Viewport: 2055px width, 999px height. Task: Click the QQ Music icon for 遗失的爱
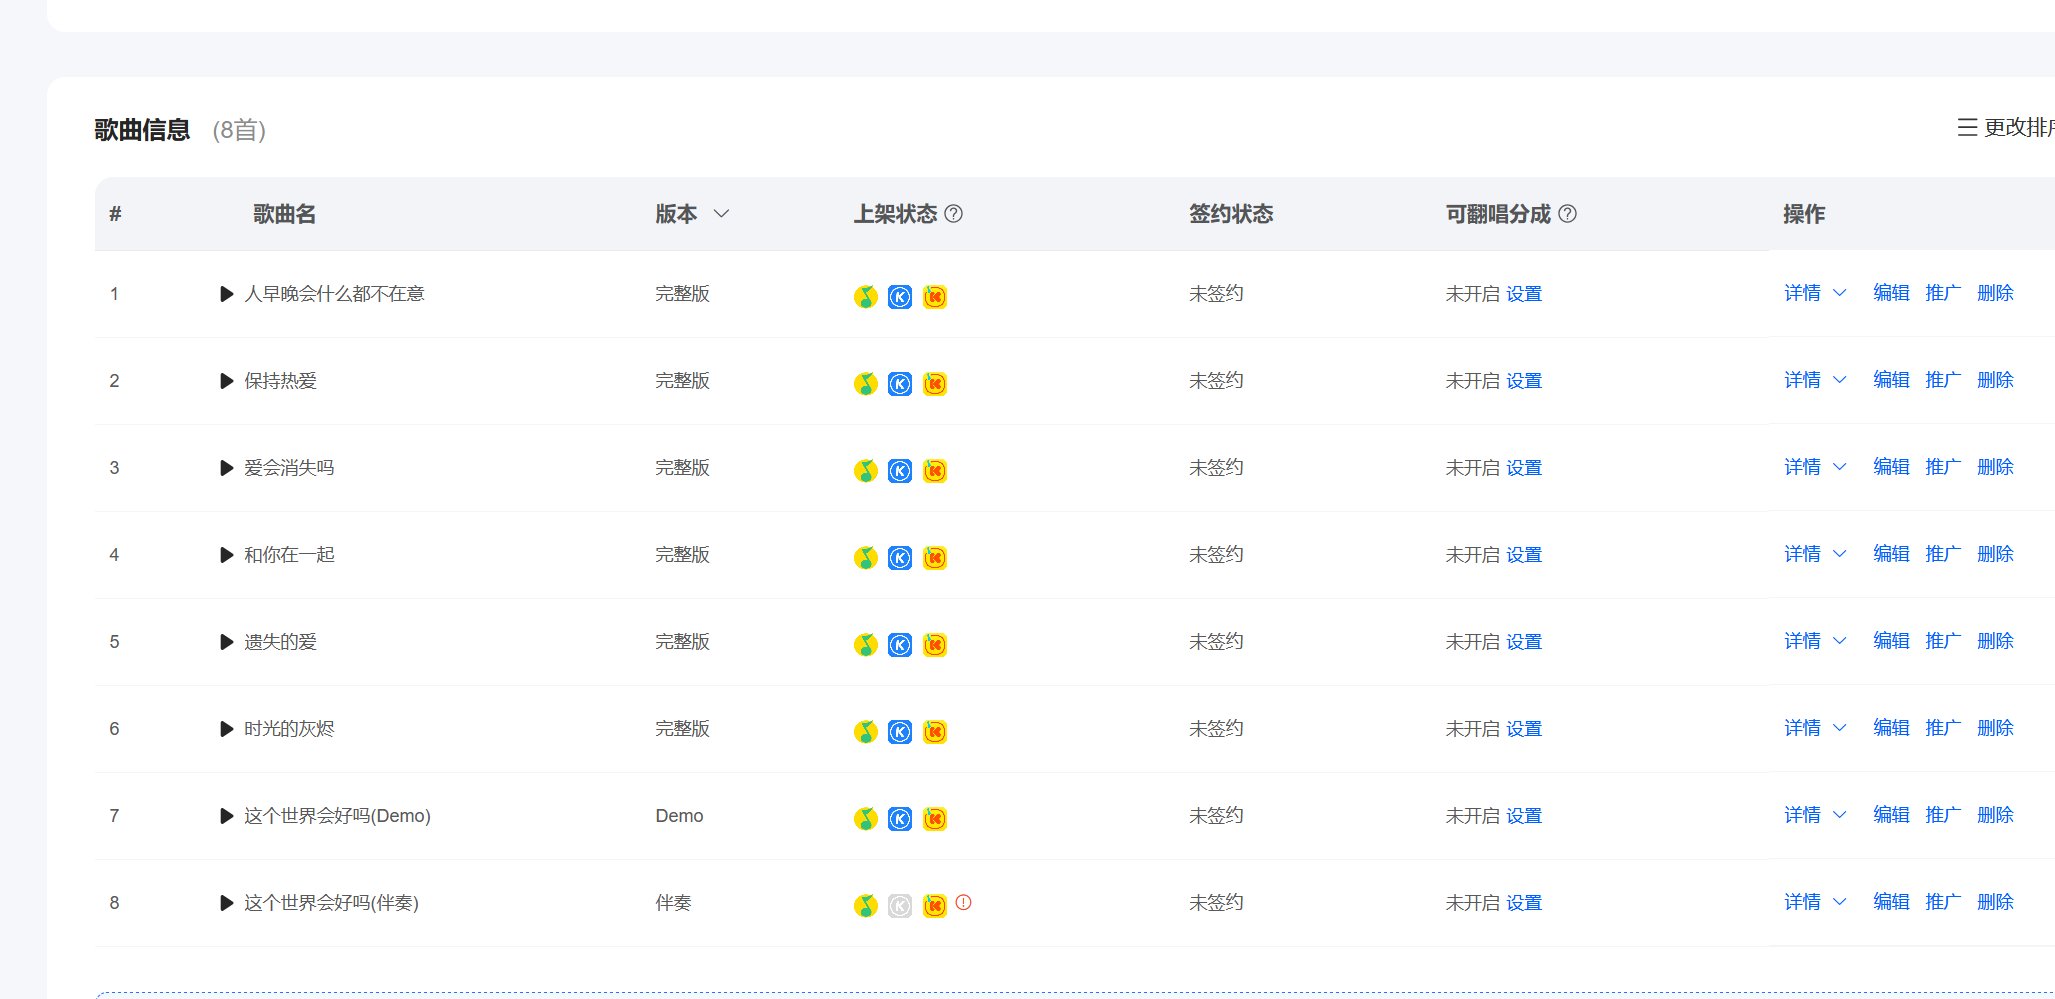coord(865,645)
